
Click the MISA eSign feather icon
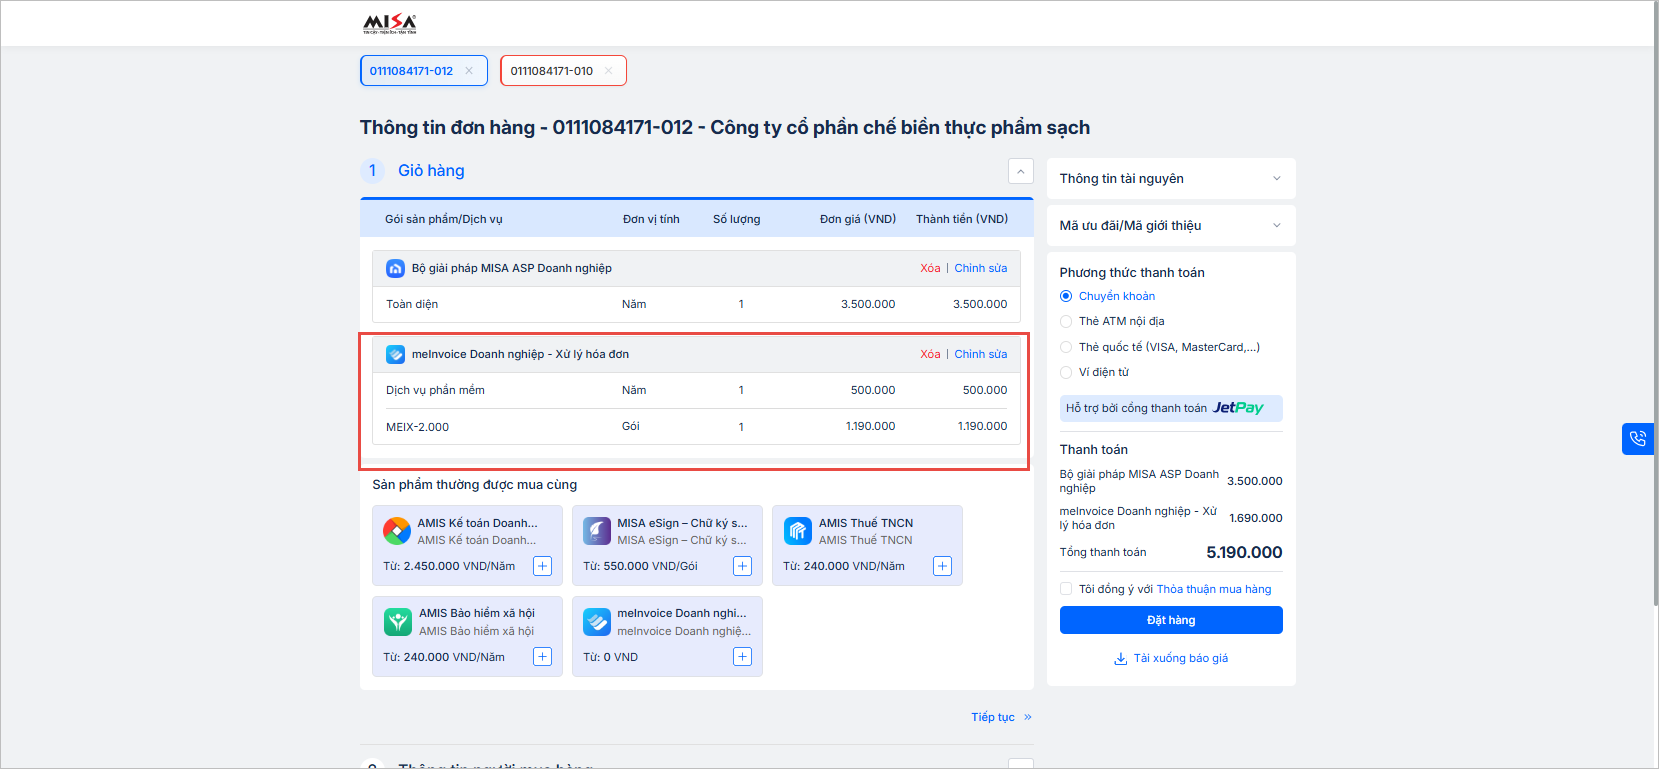click(x=597, y=531)
